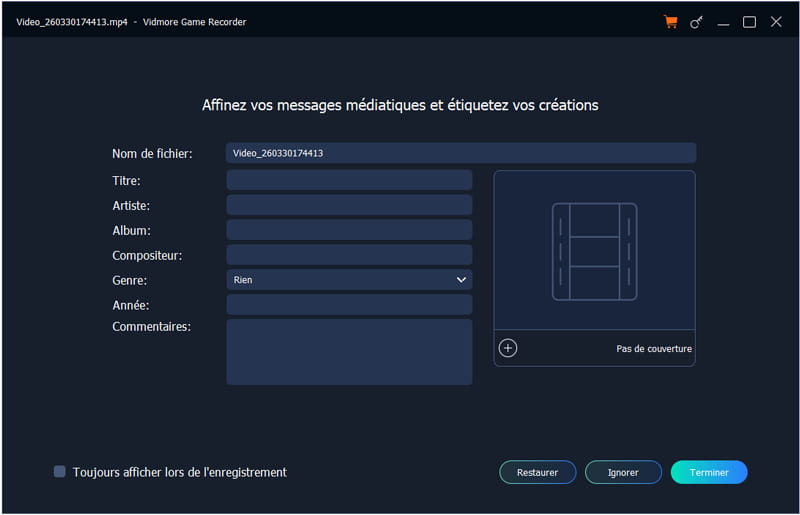The width and height of the screenshot is (800, 515).
Task: Focus the Album input field
Action: pos(349,230)
